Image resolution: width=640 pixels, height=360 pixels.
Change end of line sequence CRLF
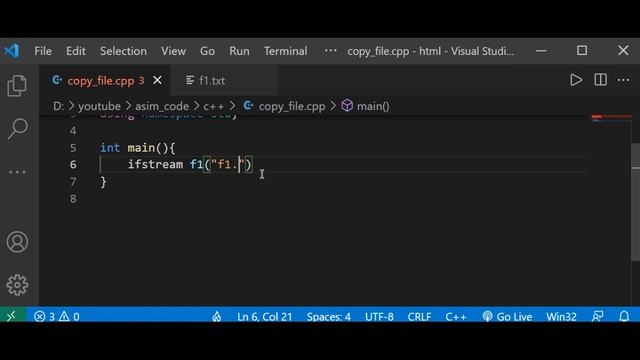click(419, 316)
